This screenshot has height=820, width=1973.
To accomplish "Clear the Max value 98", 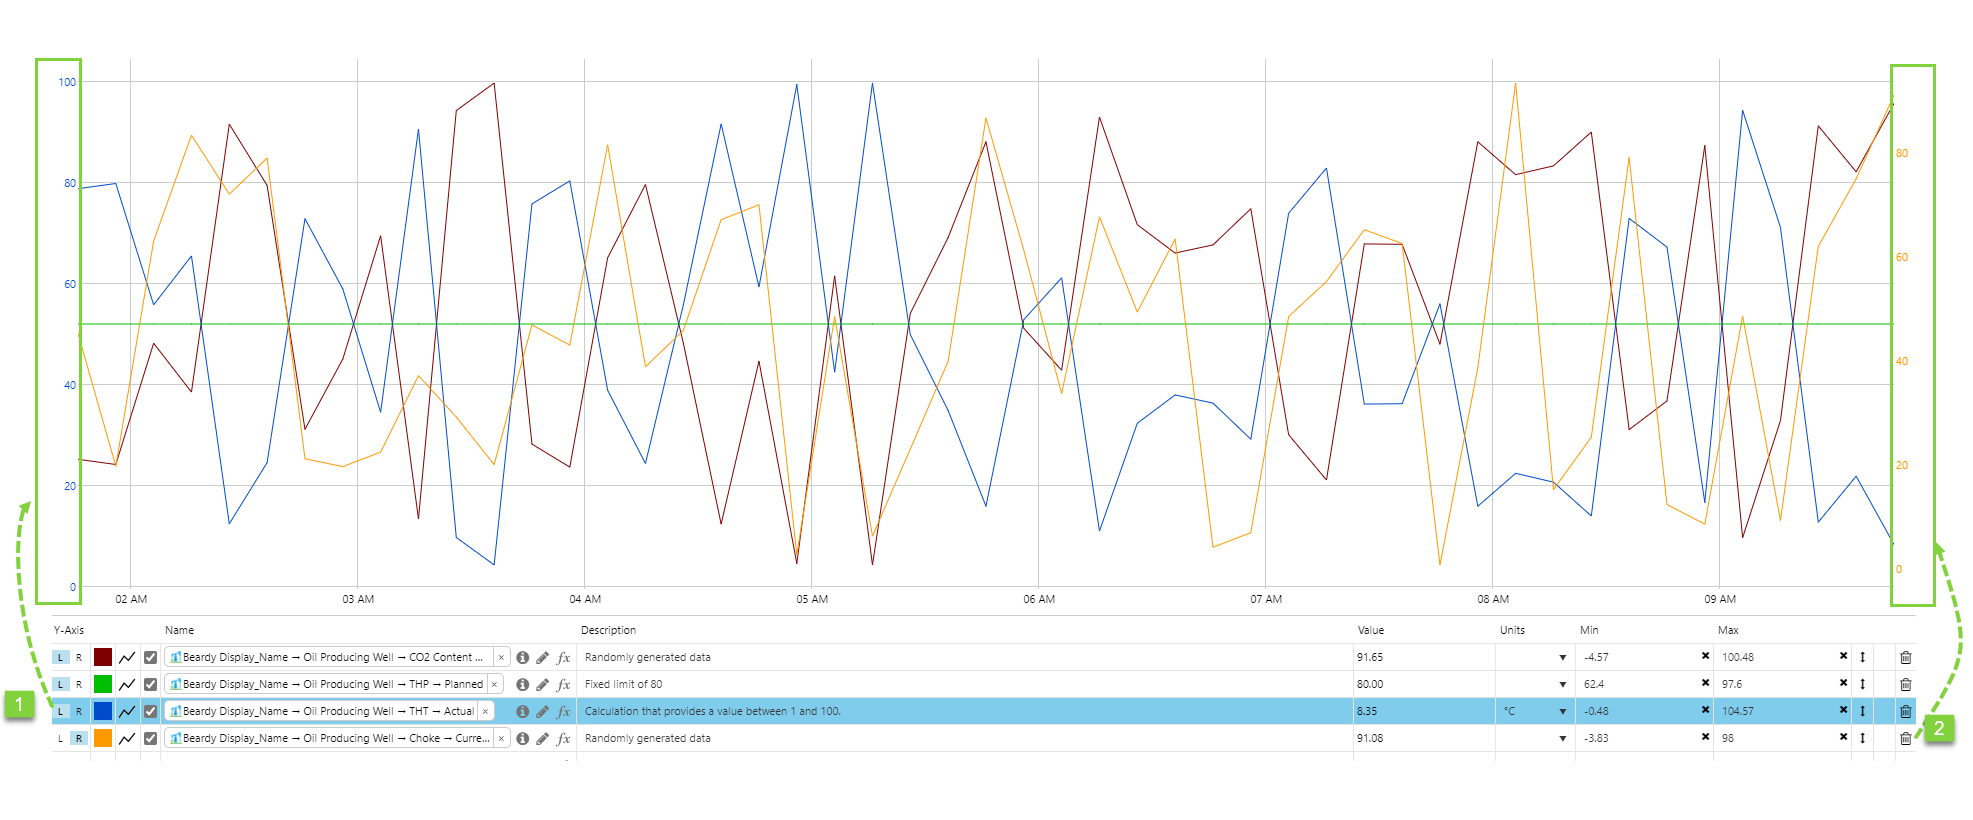I will pyautogui.click(x=1843, y=737).
